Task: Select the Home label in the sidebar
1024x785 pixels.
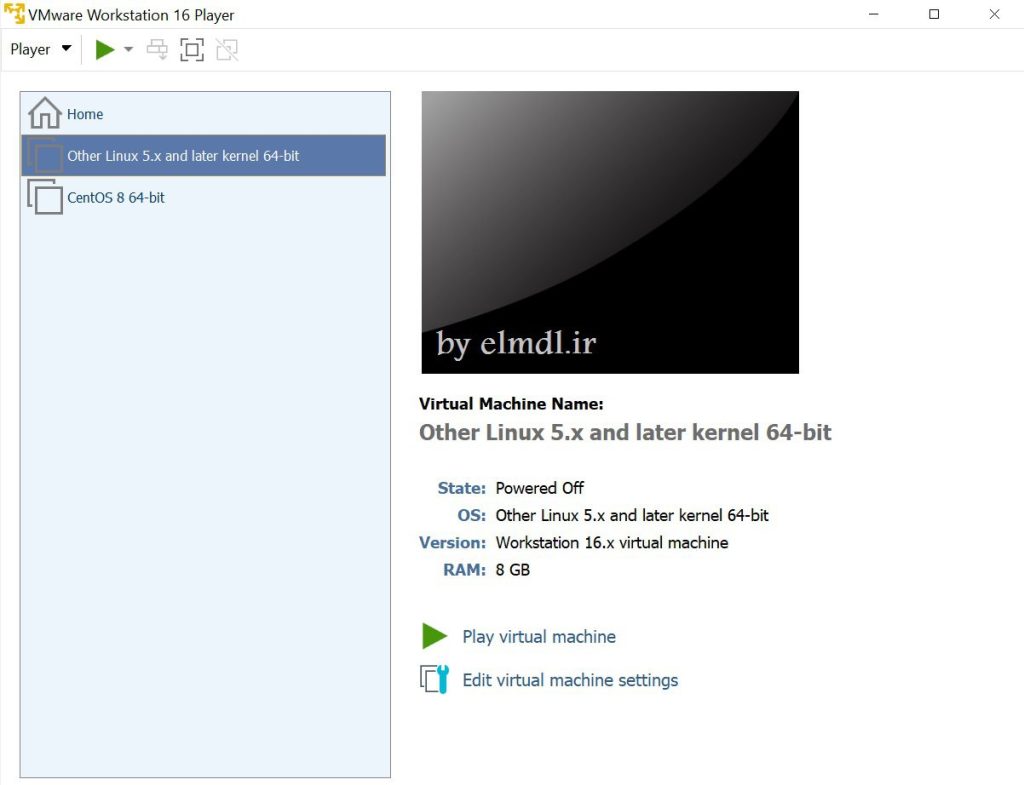Action: click(x=85, y=114)
